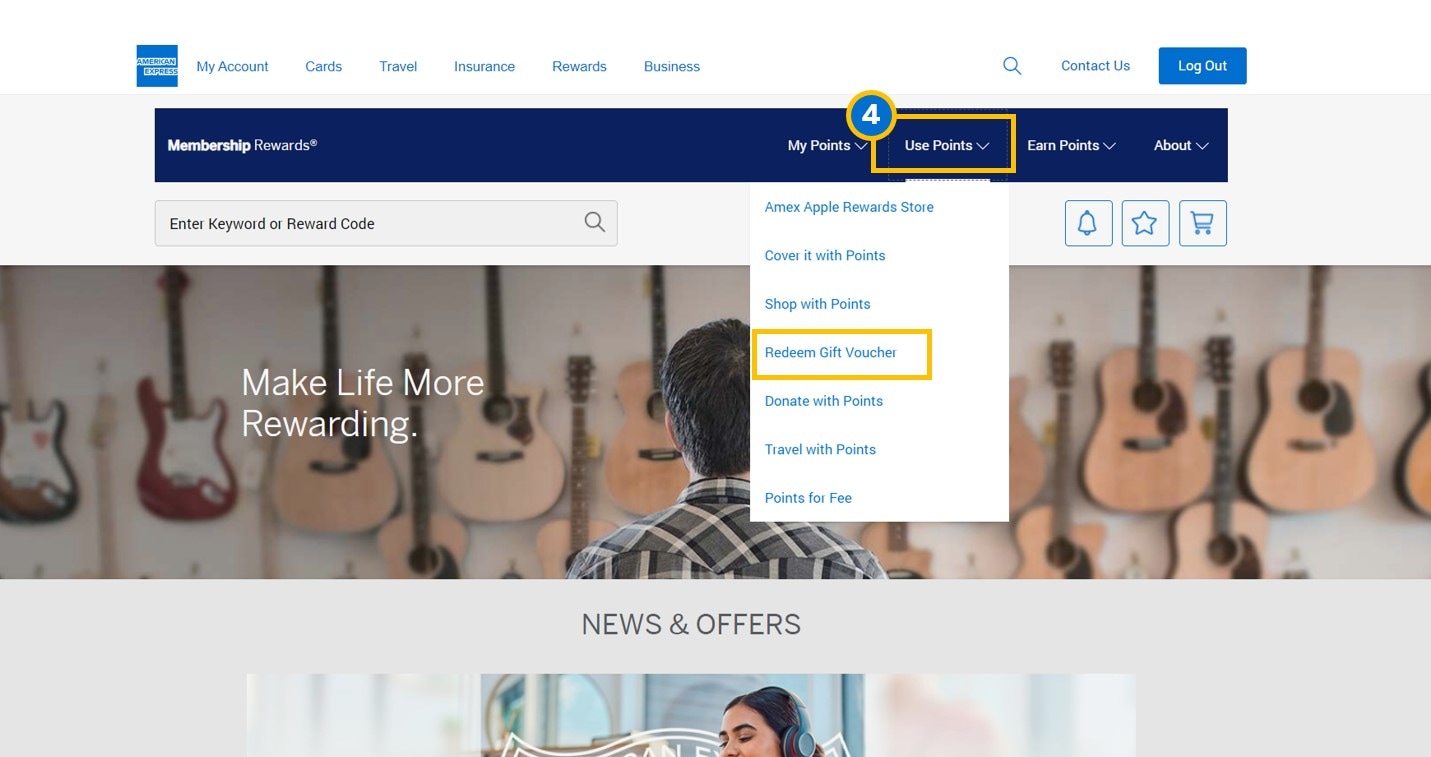The image size is (1431, 757).
Task: Expand the Earn Points dropdown
Action: 1070,145
